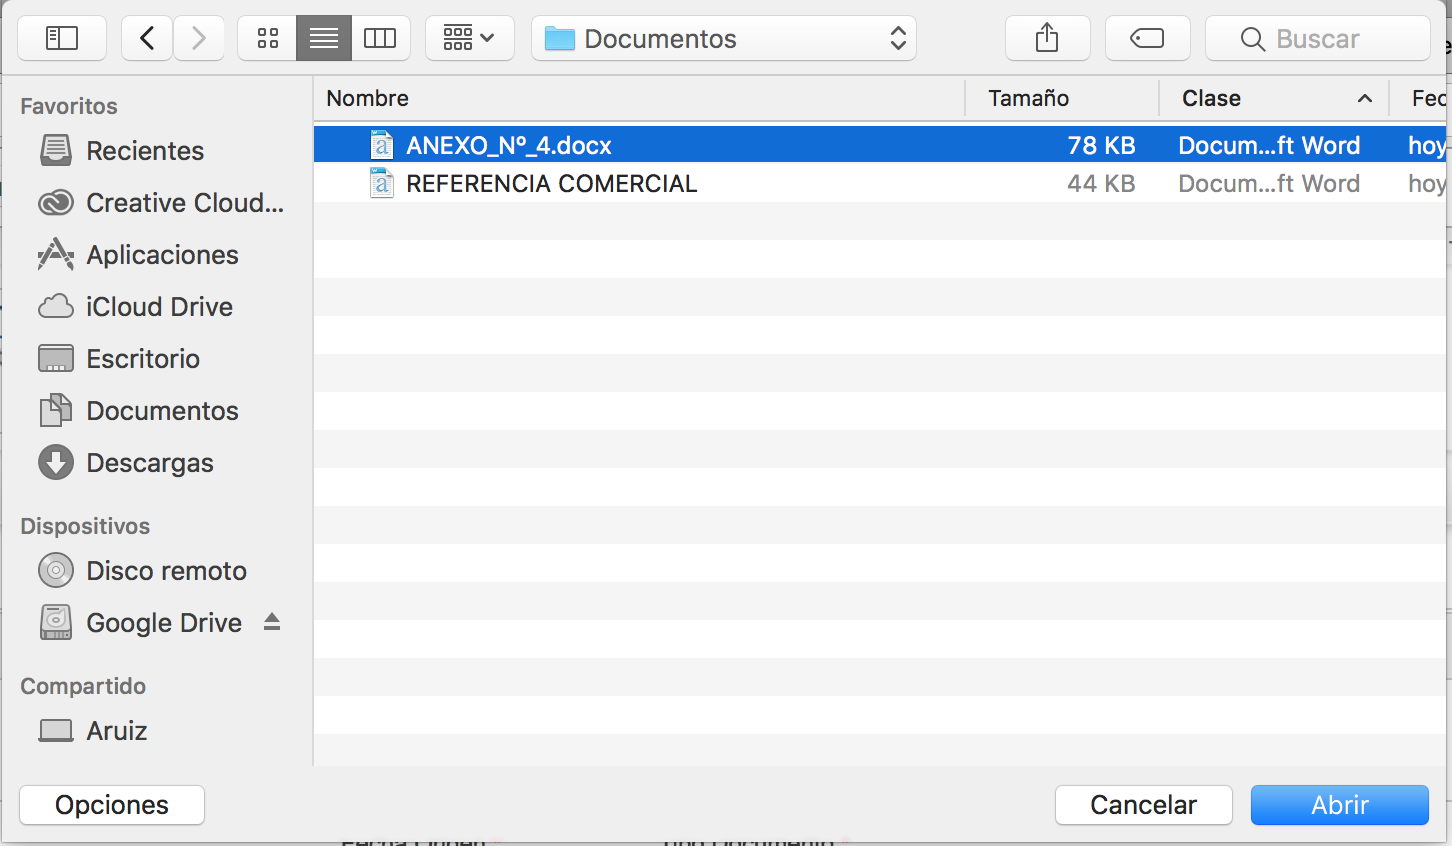The width and height of the screenshot is (1452, 846).
Task: Click the Disco remoto disc icon
Action: 56,570
